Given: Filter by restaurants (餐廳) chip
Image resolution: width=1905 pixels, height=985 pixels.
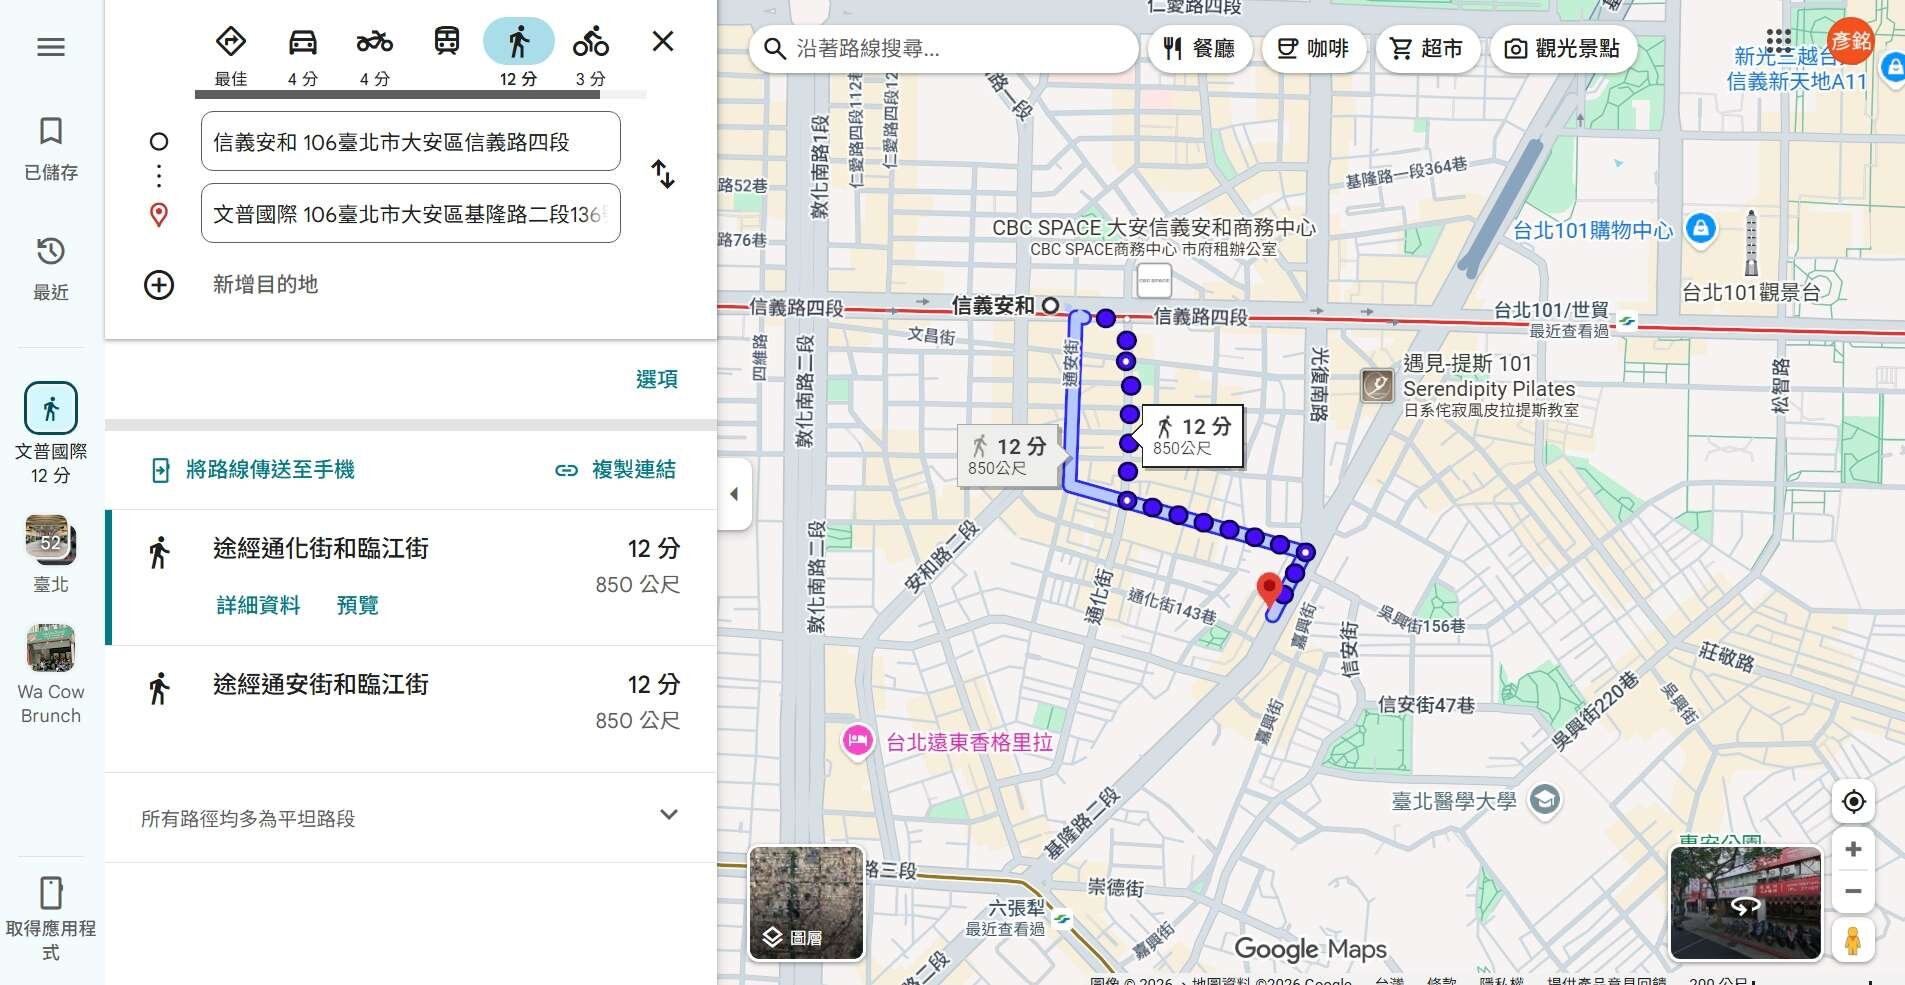Looking at the screenshot, I should tap(1199, 49).
